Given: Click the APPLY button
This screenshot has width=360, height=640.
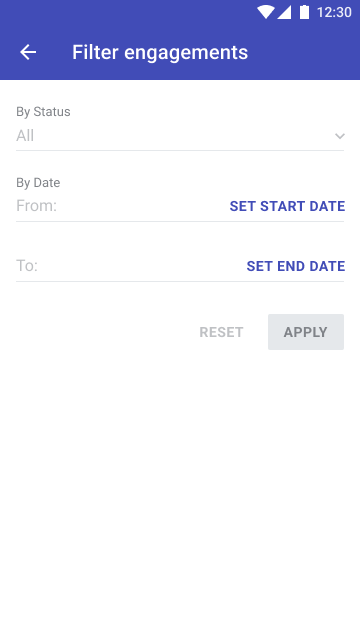Looking at the screenshot, I should [306, 332].
